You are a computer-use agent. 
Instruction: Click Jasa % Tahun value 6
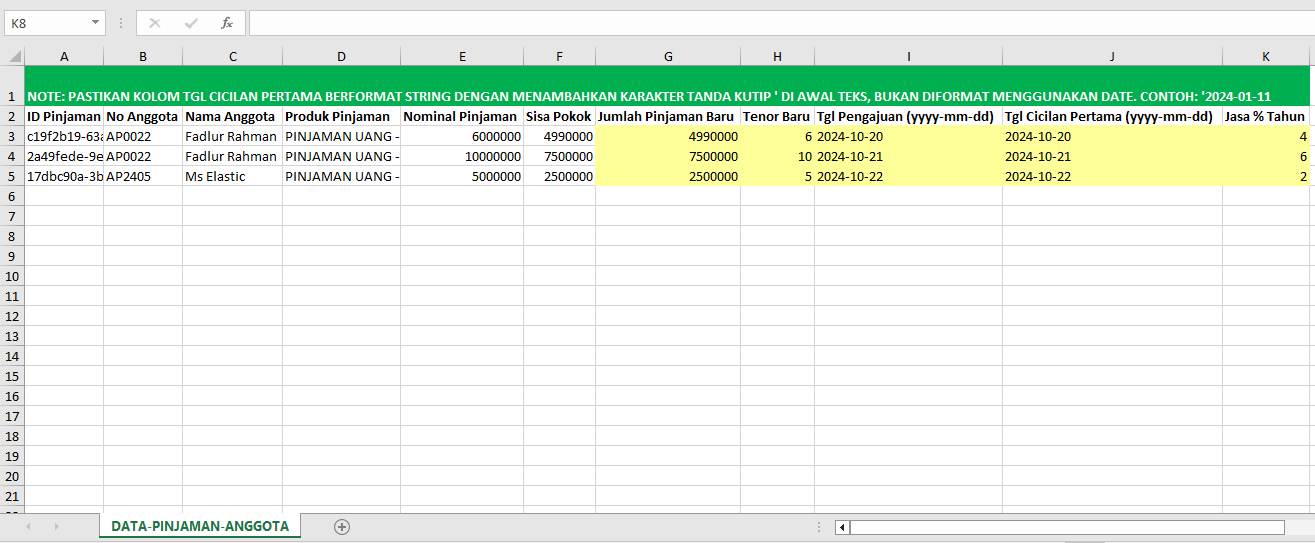1266,156
